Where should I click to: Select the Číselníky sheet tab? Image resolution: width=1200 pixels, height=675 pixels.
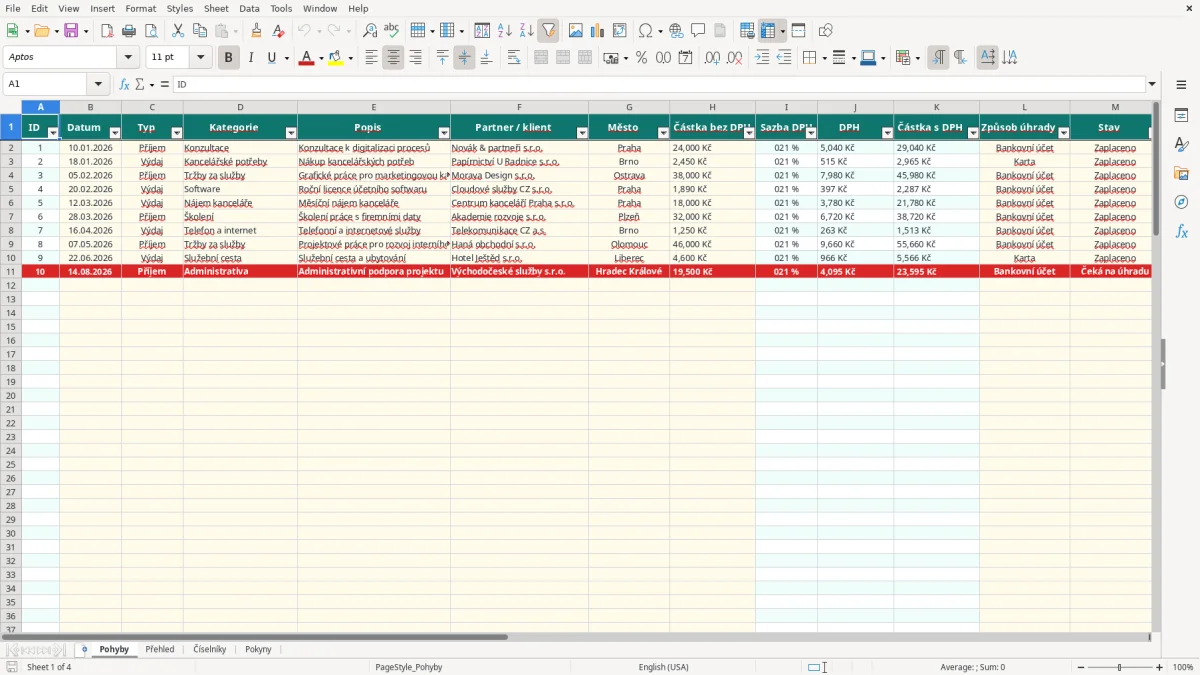(x=210, y=649)
